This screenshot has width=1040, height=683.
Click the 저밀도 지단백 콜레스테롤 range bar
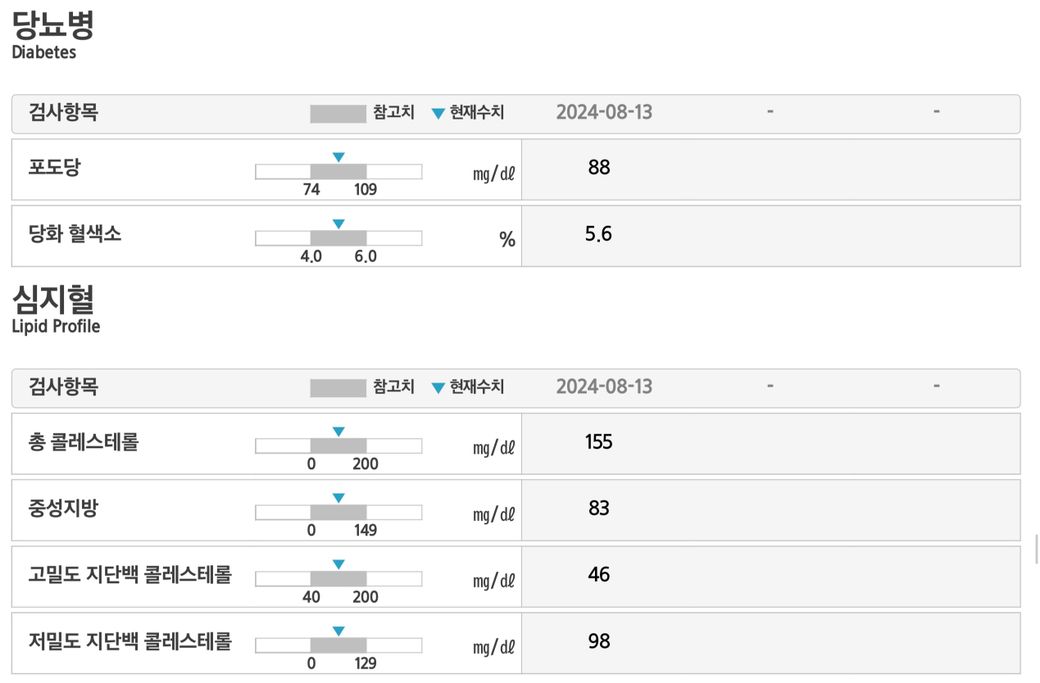[338, 645]
